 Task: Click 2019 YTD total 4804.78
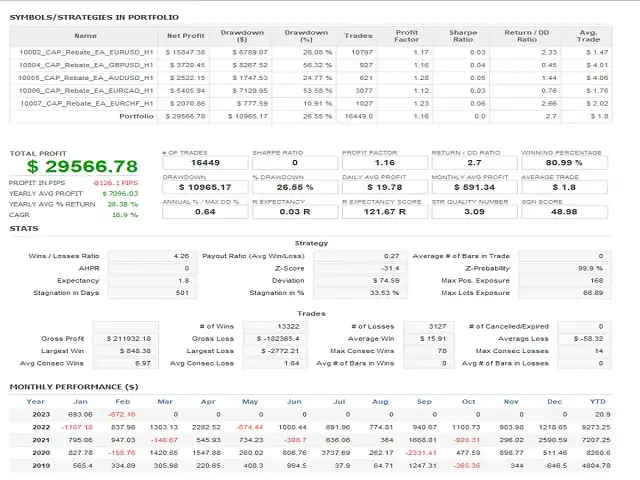click(x=596, y=465)
